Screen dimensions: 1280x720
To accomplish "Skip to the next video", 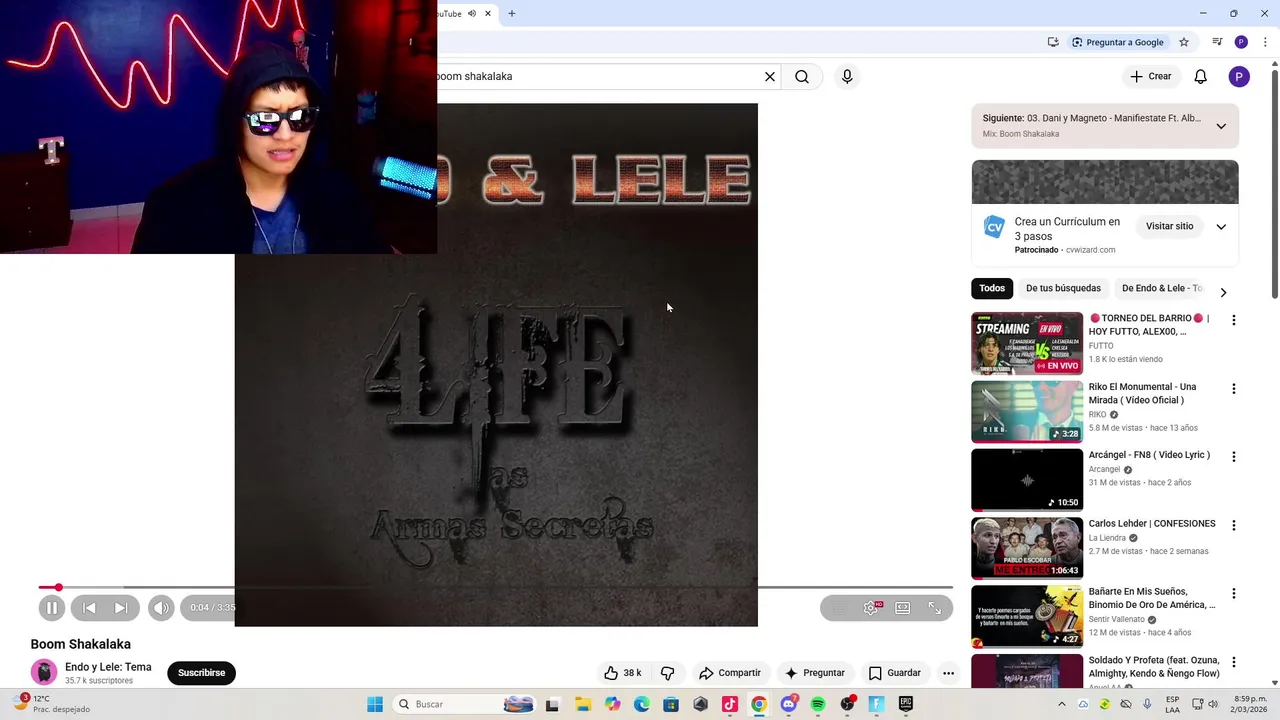I will point(121,607).
